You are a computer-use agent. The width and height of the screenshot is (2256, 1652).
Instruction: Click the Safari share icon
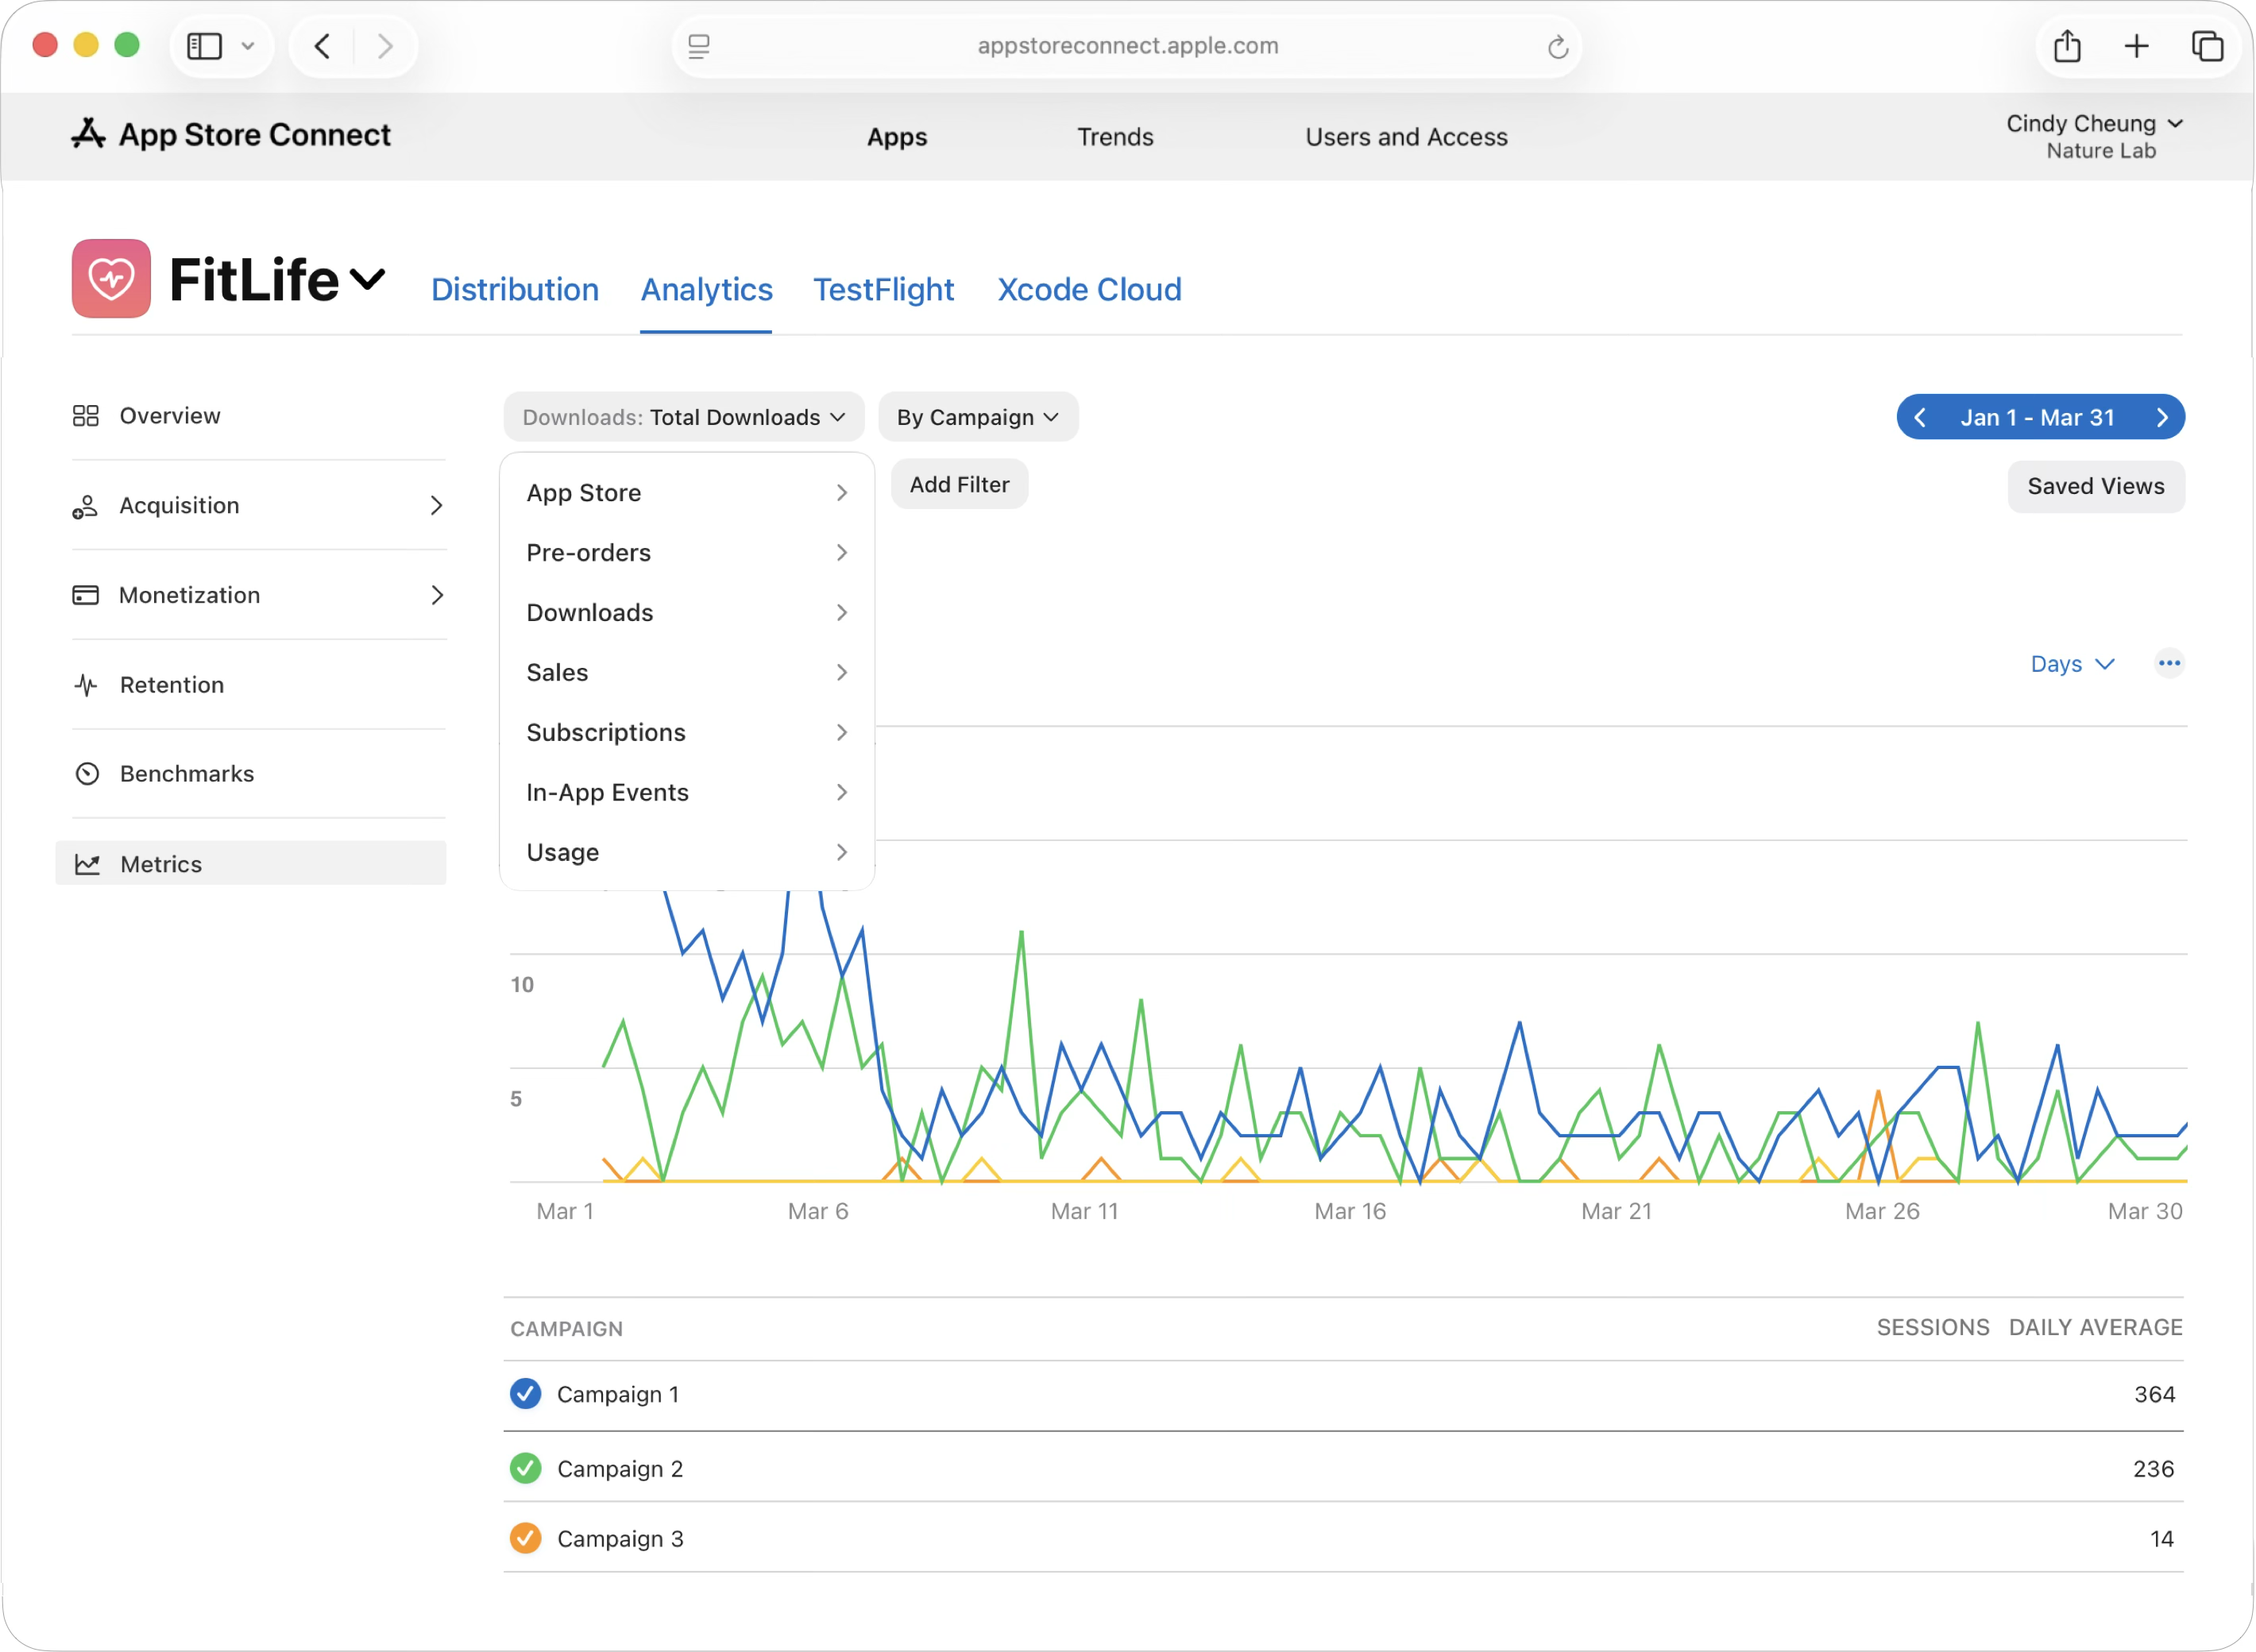2067,46
